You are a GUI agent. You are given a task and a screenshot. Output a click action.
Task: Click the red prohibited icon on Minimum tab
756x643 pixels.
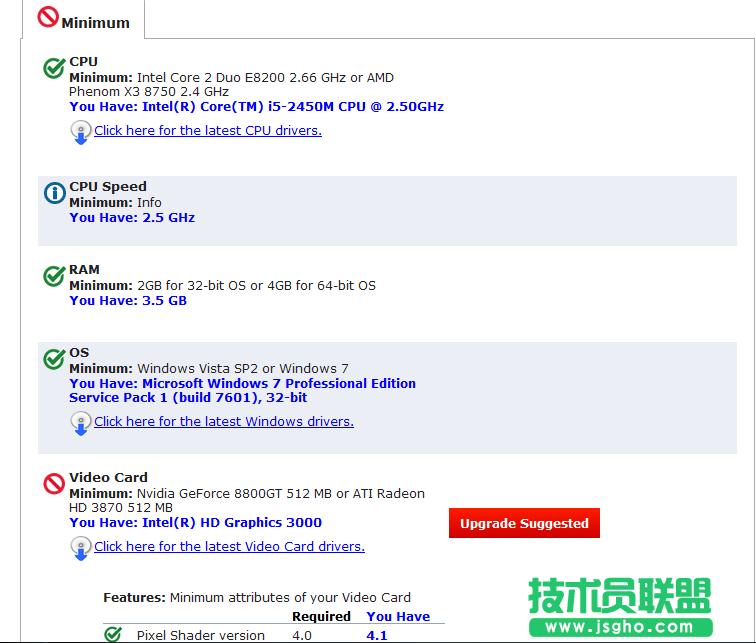(x=48, y=17)
